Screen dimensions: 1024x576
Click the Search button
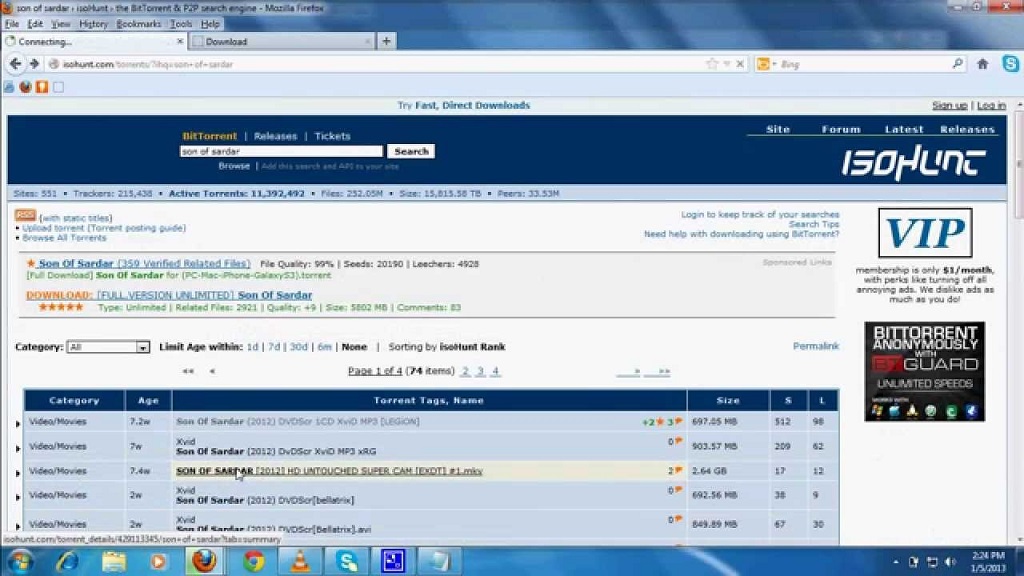pos(411,151)
